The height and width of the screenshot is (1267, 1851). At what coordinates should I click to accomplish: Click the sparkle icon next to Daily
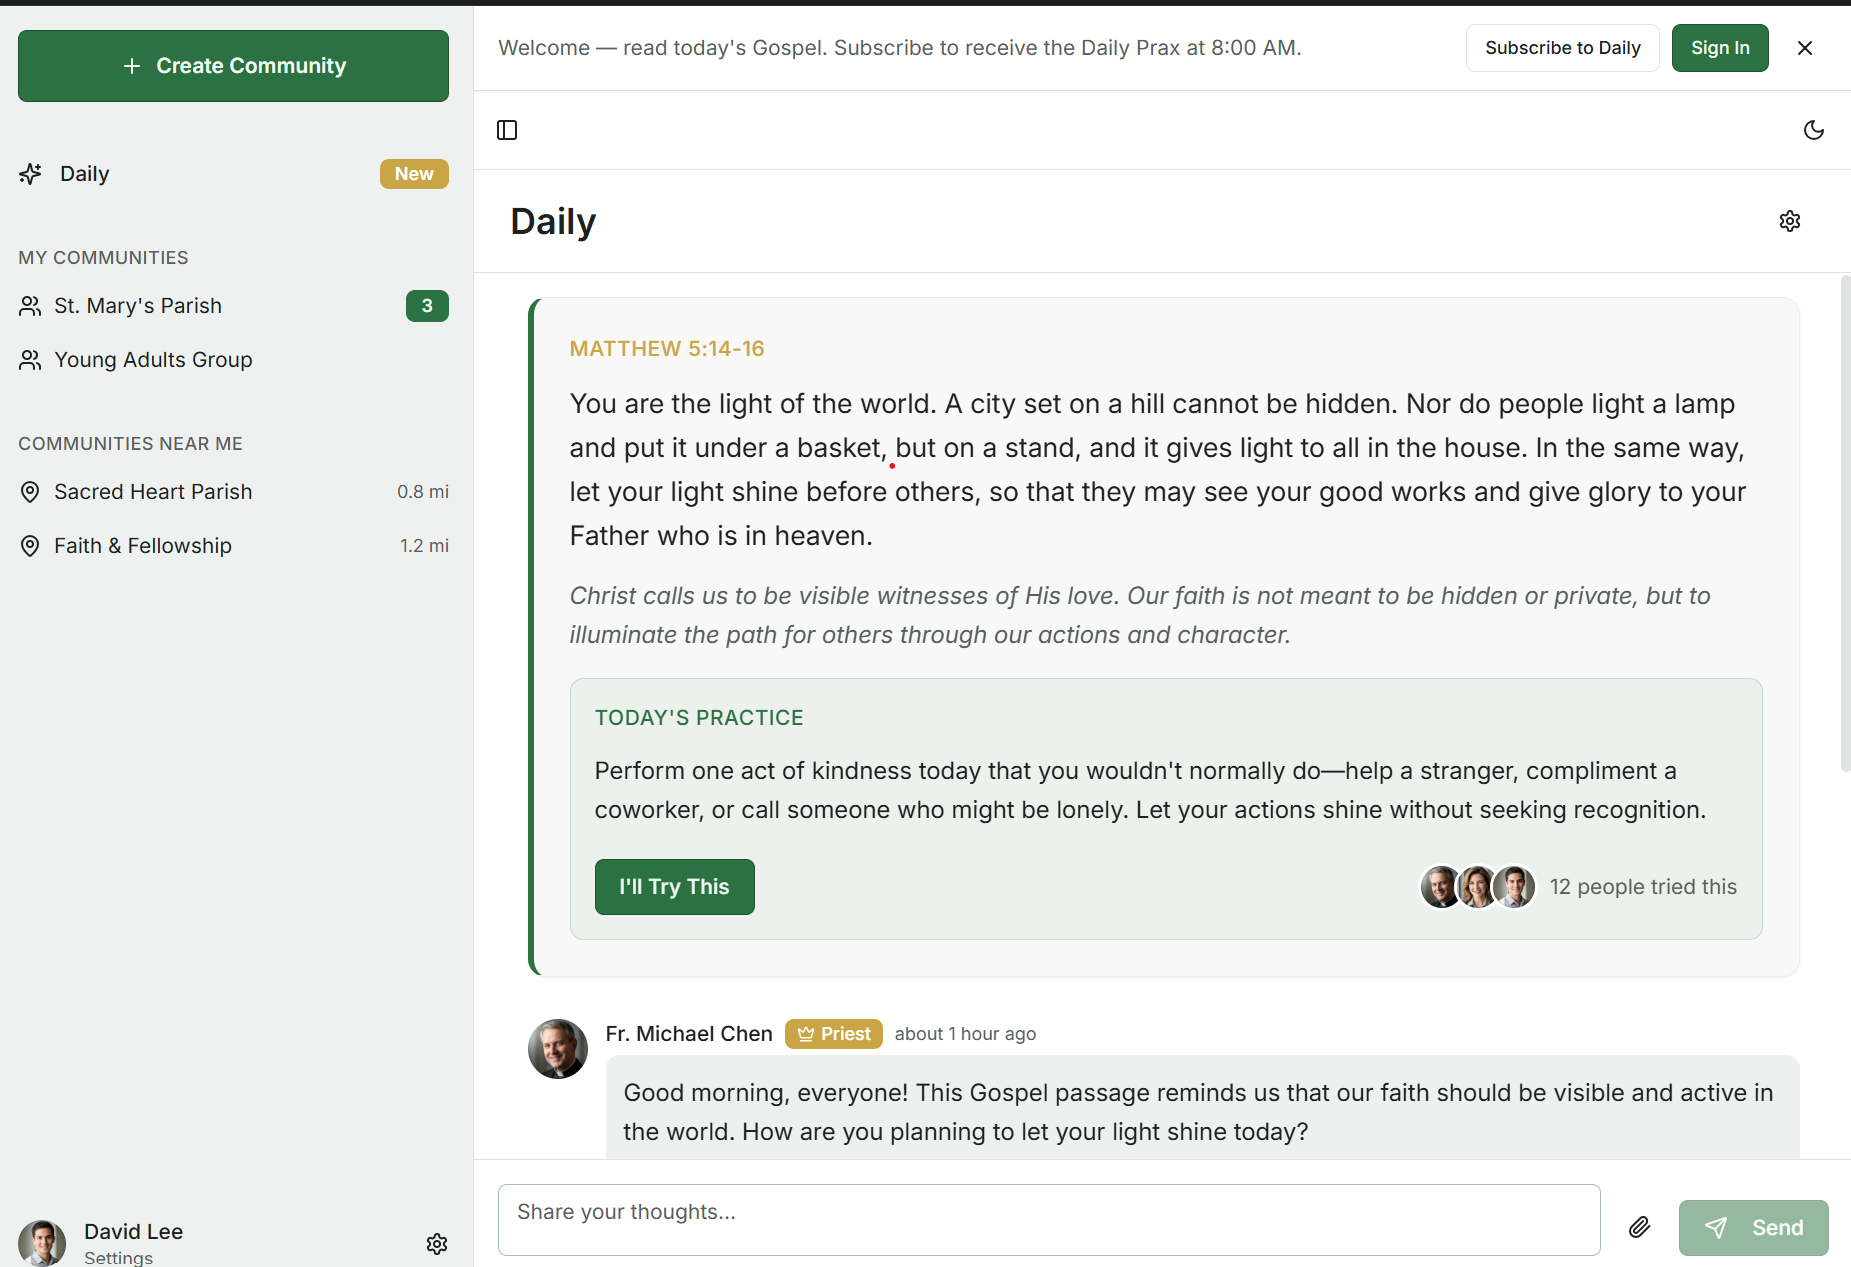tap(30, 173)
